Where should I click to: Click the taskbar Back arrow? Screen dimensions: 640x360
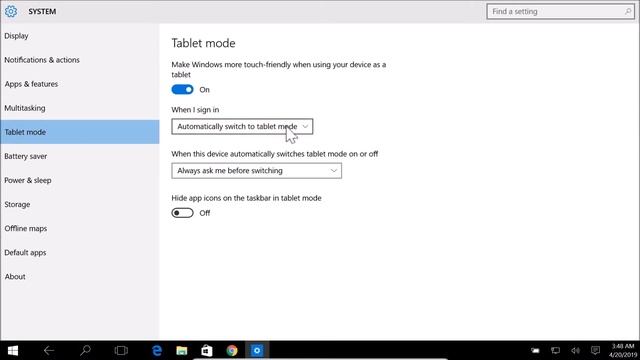pos(49,351)
